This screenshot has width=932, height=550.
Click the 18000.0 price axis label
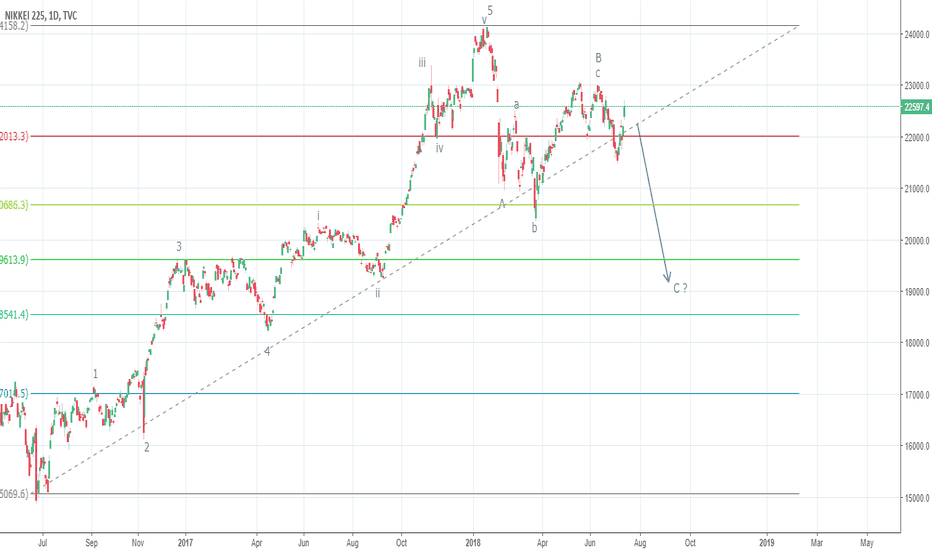click(917, 343)
